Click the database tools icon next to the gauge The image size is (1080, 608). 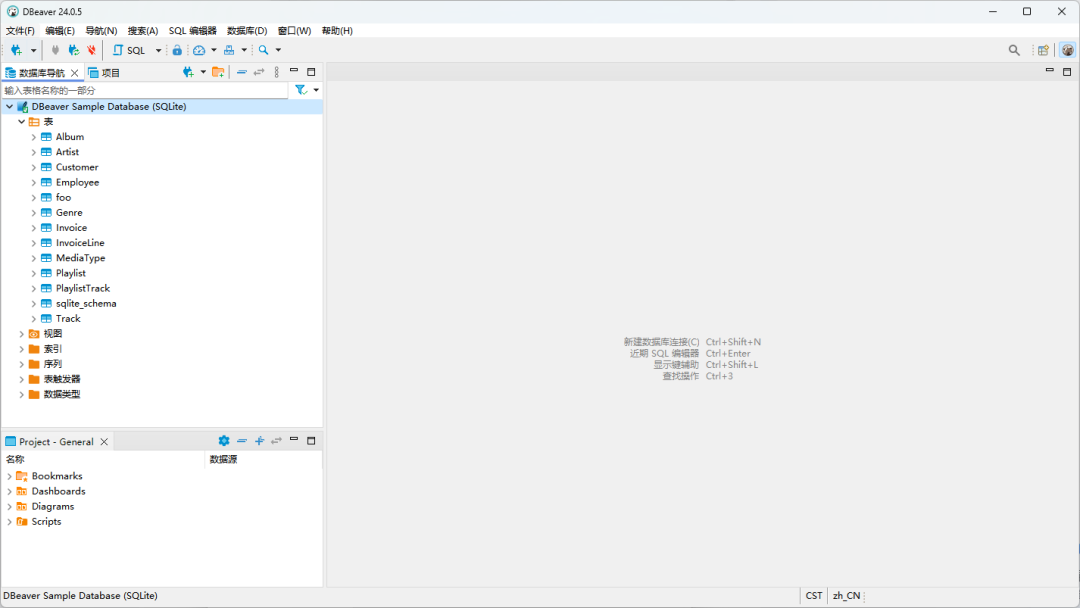click(229, 50)
